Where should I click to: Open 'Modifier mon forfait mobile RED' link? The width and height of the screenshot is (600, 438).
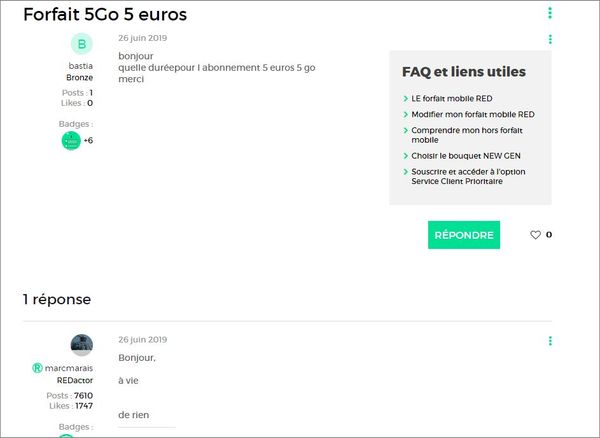point(473,114)
